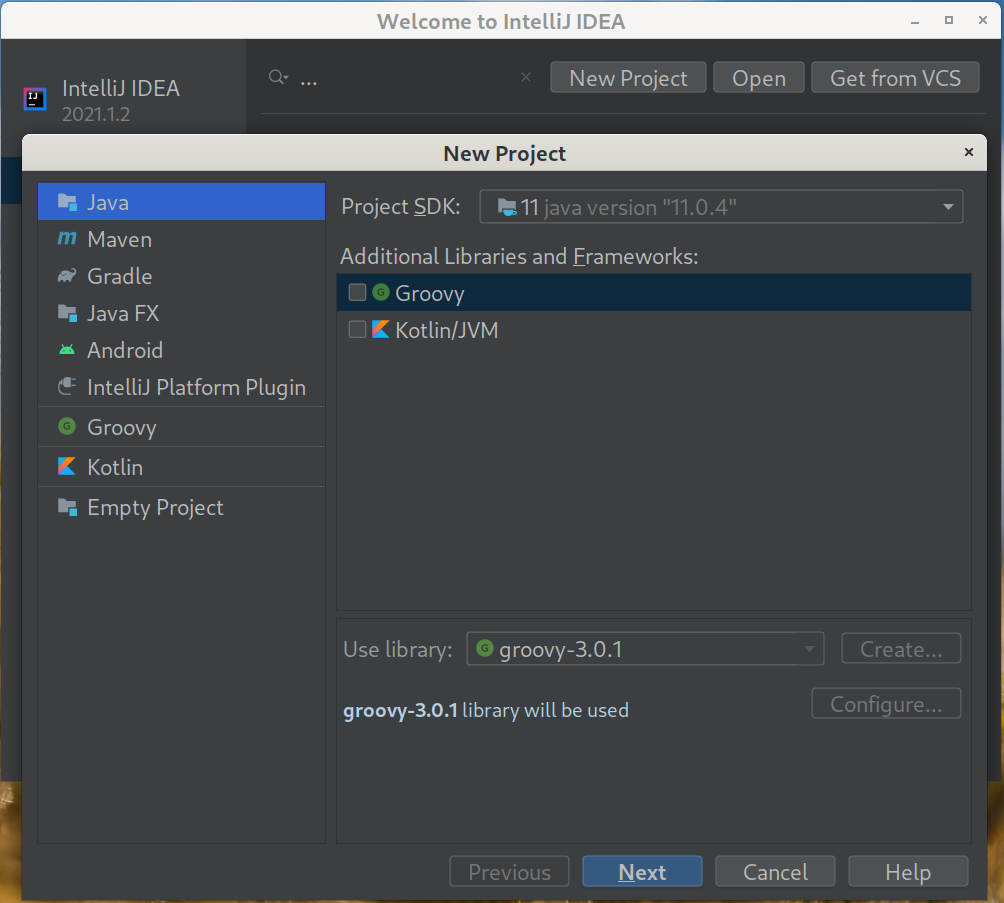Image resolution: width=1004 pixels, height=903 pixels.
Task: Click the search magnifier icon
Action: pos(277,77)
